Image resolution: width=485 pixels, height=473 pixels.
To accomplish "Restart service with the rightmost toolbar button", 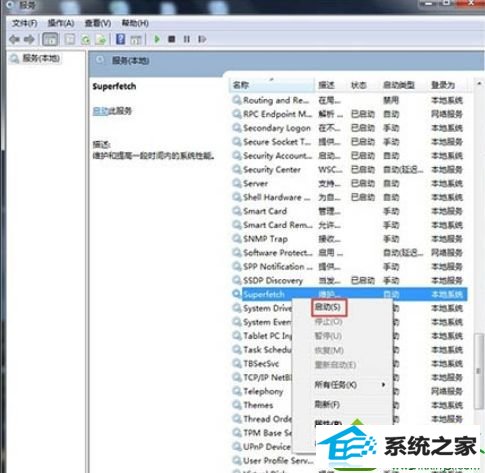I will [202, 39].
